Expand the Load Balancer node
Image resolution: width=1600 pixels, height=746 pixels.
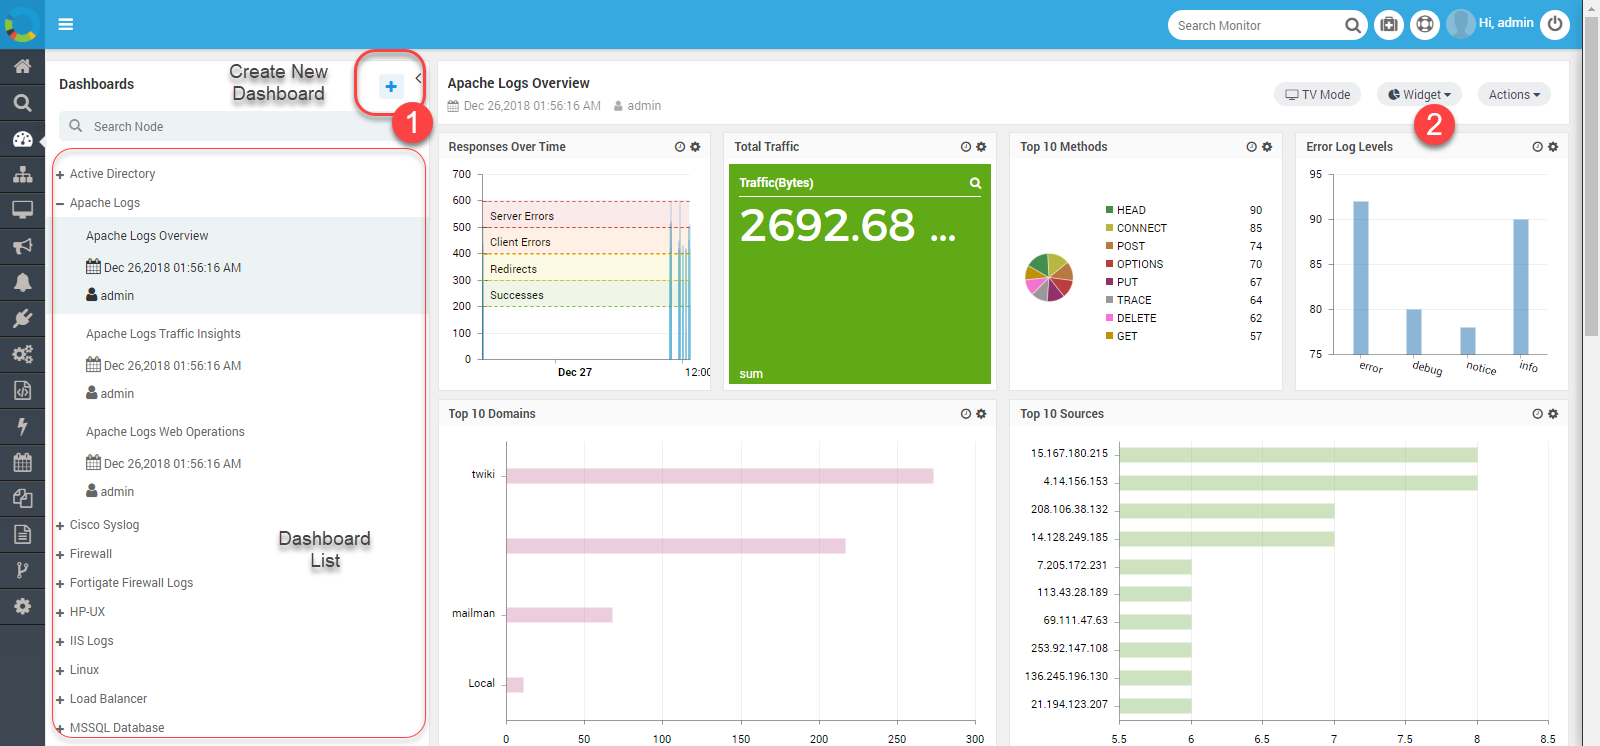60,700
